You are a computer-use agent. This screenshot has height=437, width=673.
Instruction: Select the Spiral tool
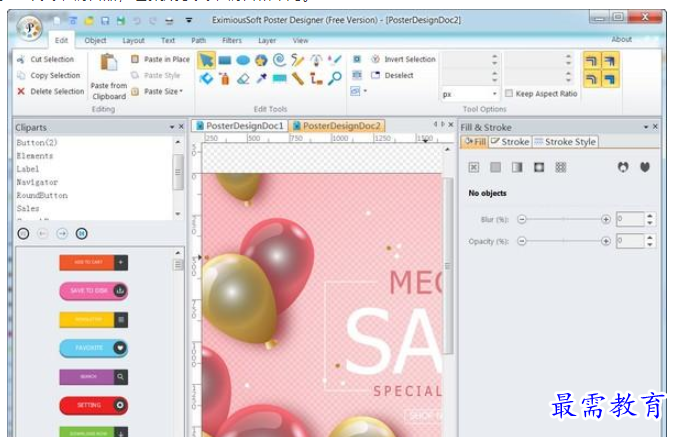pyautogui.click(x=279, y=60)
